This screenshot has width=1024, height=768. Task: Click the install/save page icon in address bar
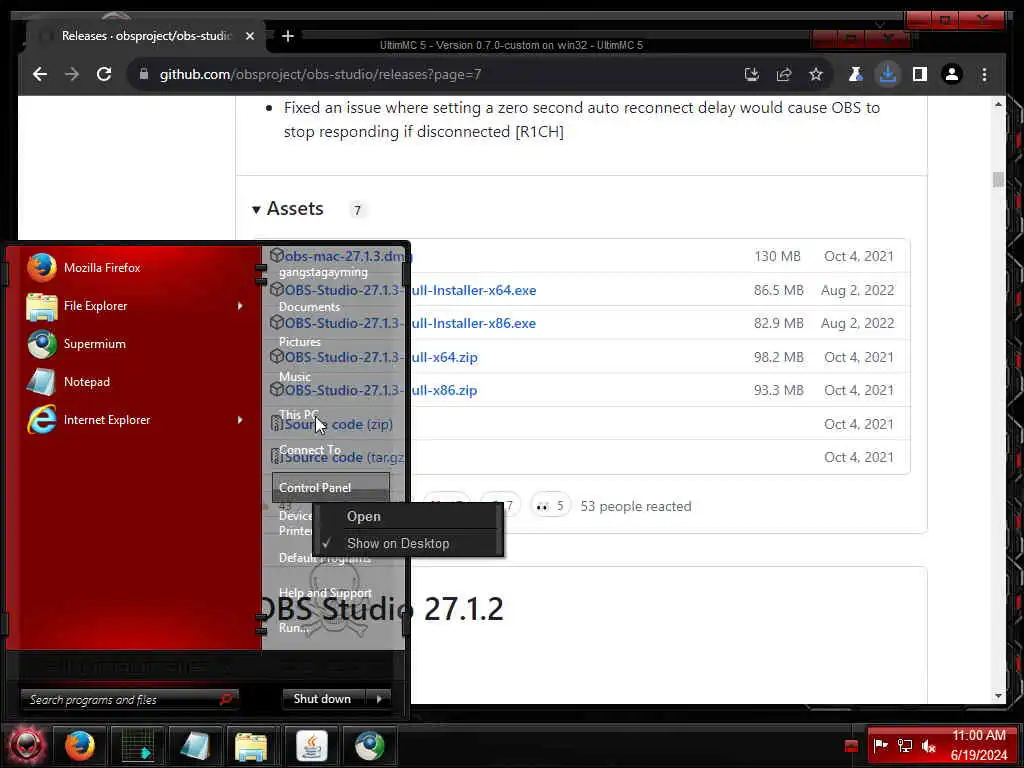[x=752, y=74]
